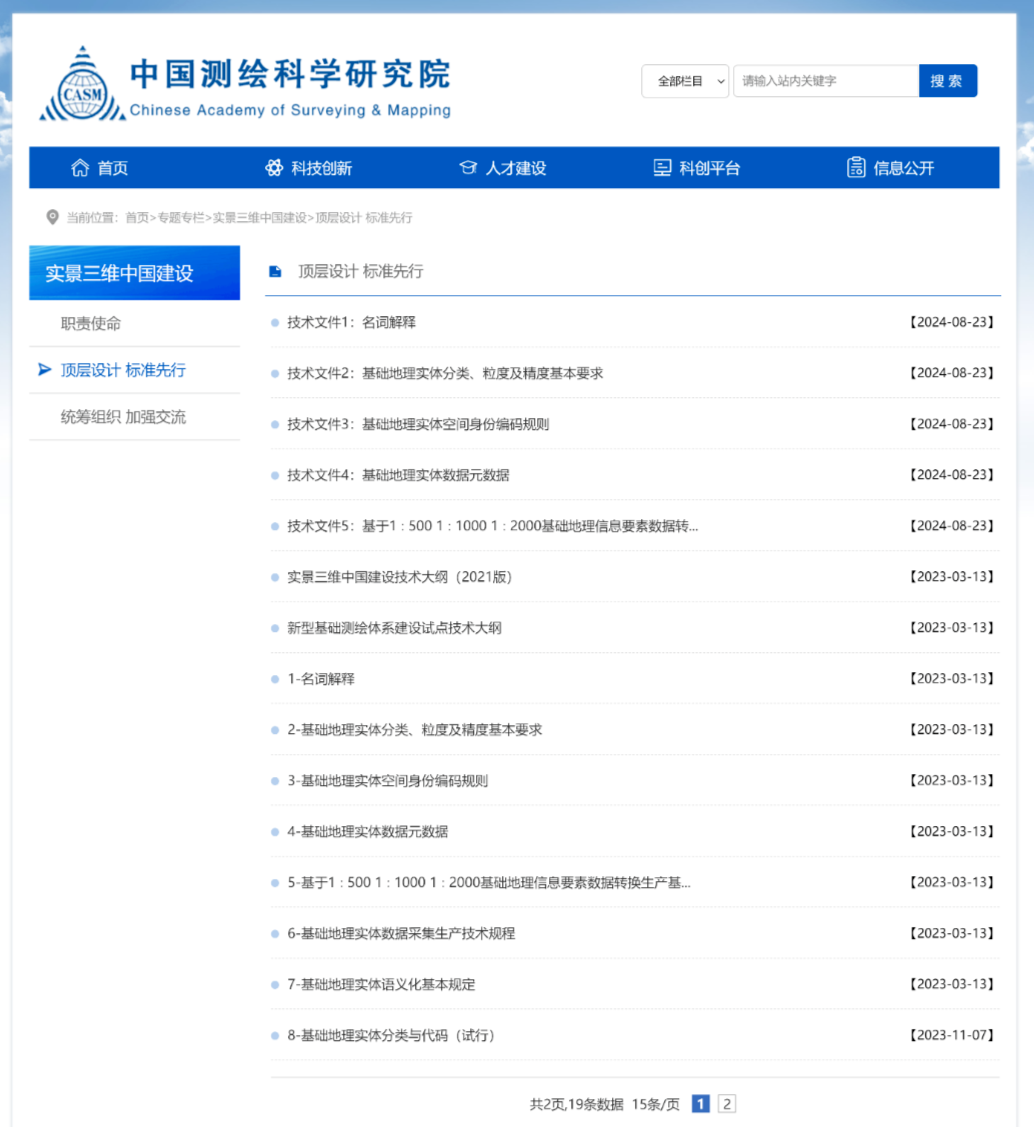Click the arrow icon beside sidebar 顶层设计 标准先行
This screenshot has height=1127, width=1034.
point(45,369)
